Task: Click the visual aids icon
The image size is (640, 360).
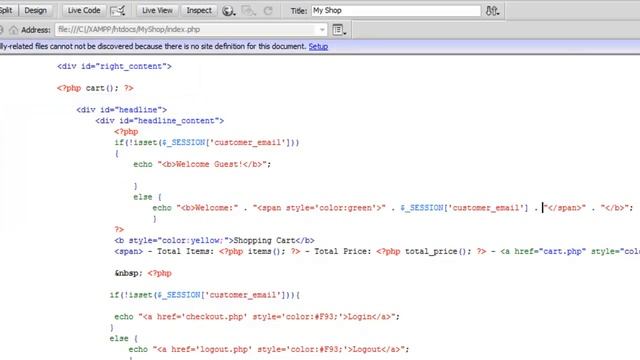Action: [x=248, y=11]
